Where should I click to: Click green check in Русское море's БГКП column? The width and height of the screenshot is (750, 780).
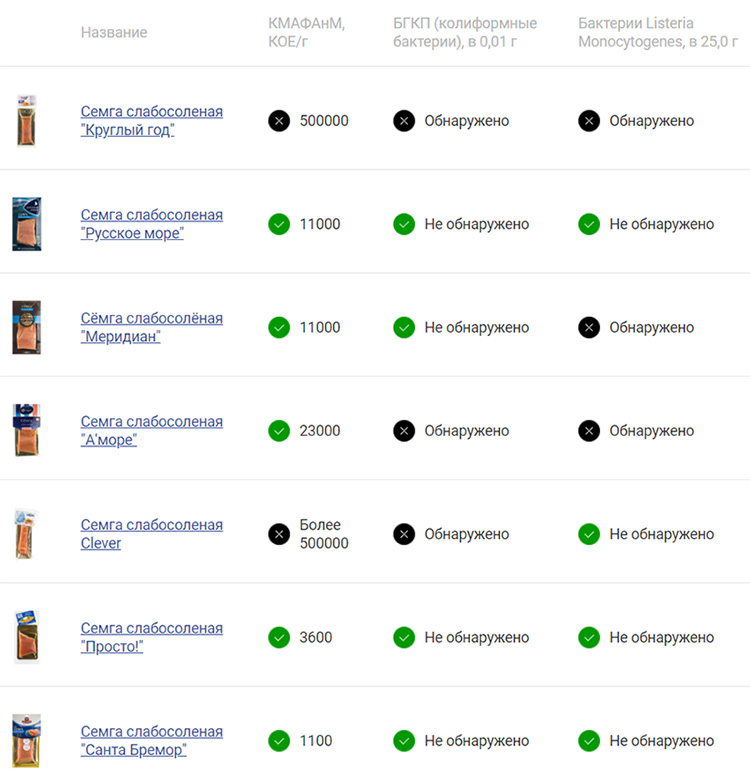404,224
